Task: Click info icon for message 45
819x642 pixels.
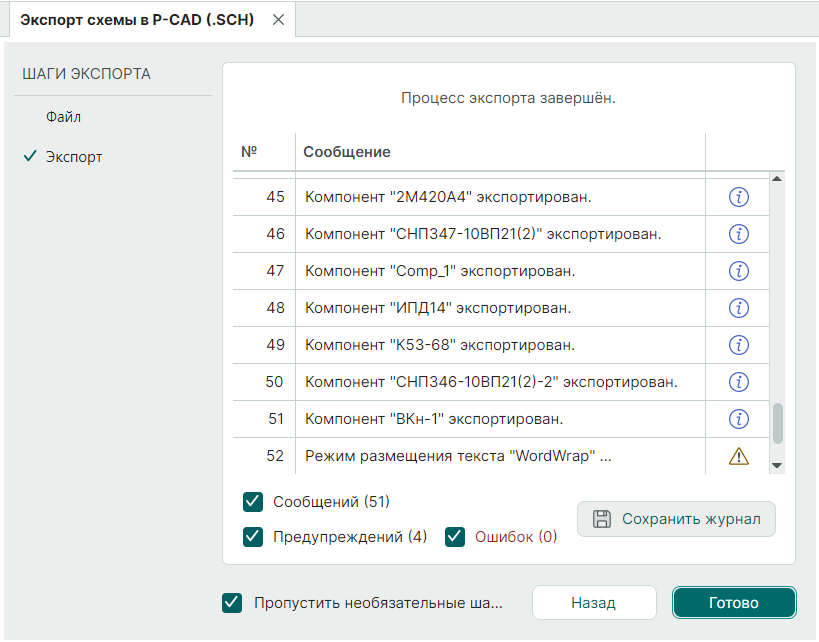Action: coord(739,197)
